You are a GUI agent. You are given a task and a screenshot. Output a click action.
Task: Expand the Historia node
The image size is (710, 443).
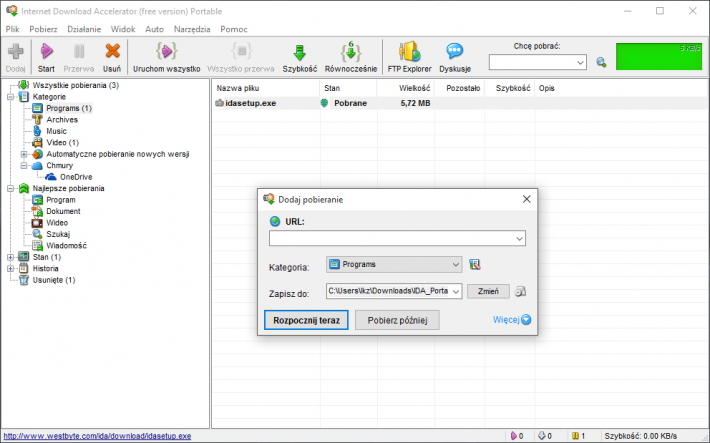point(10,268)
